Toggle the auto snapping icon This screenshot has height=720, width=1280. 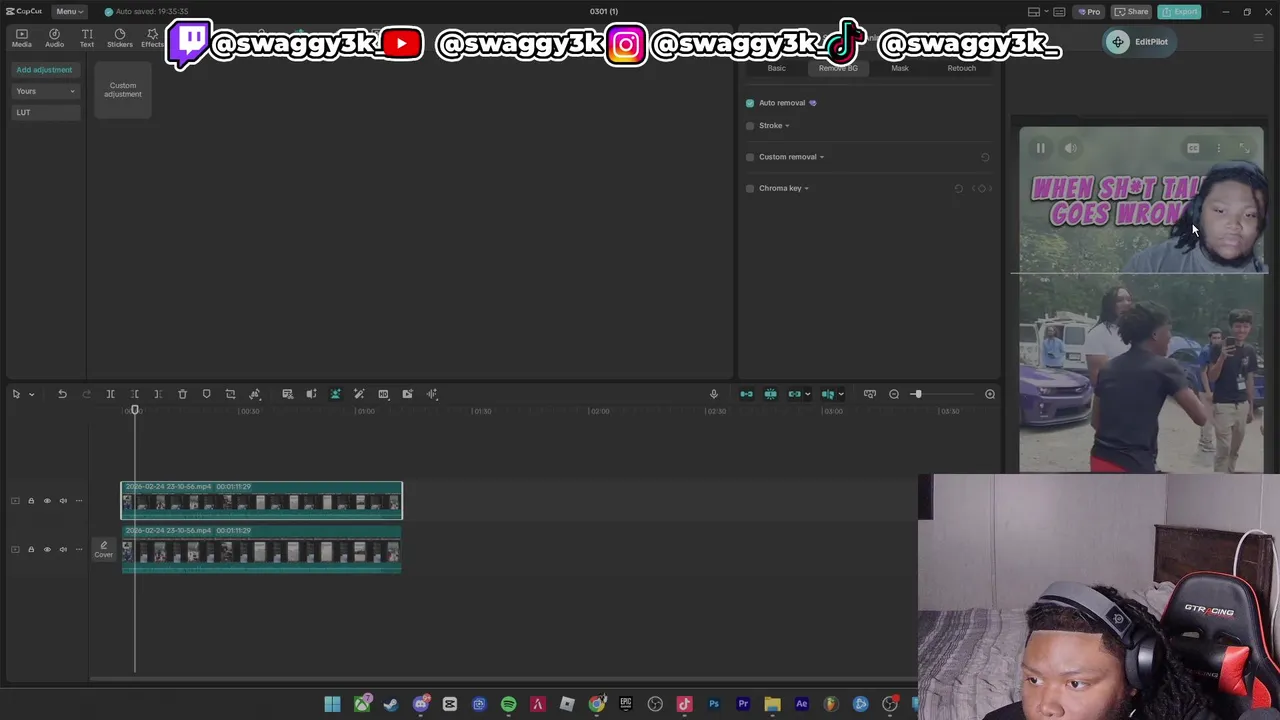pos(770,394)
